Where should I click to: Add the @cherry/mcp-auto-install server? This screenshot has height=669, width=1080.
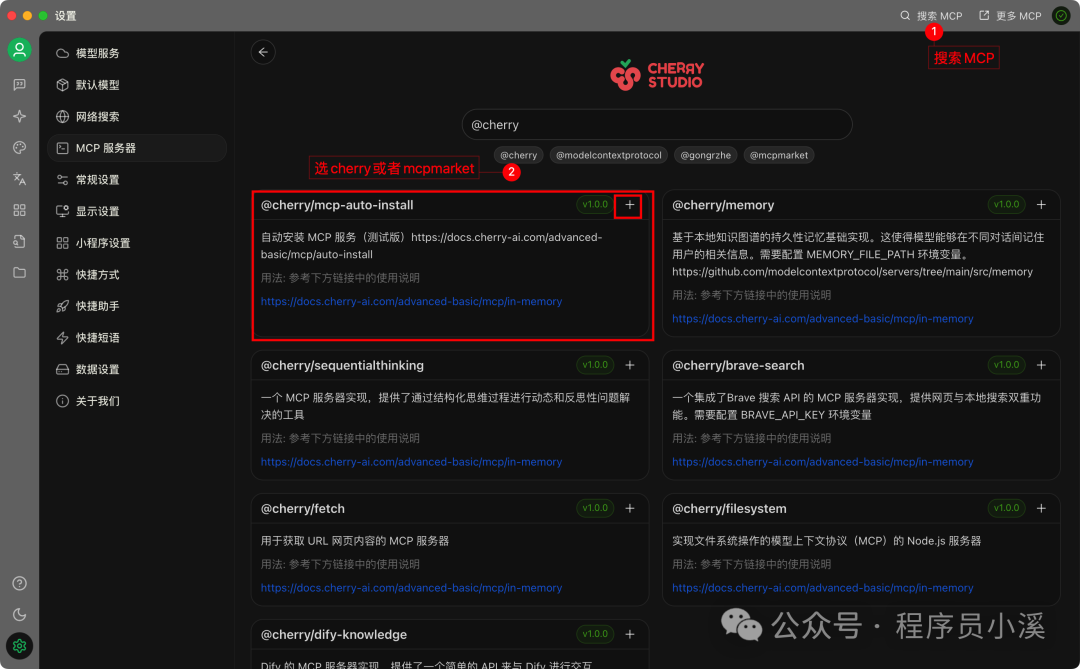coord(630,205)
